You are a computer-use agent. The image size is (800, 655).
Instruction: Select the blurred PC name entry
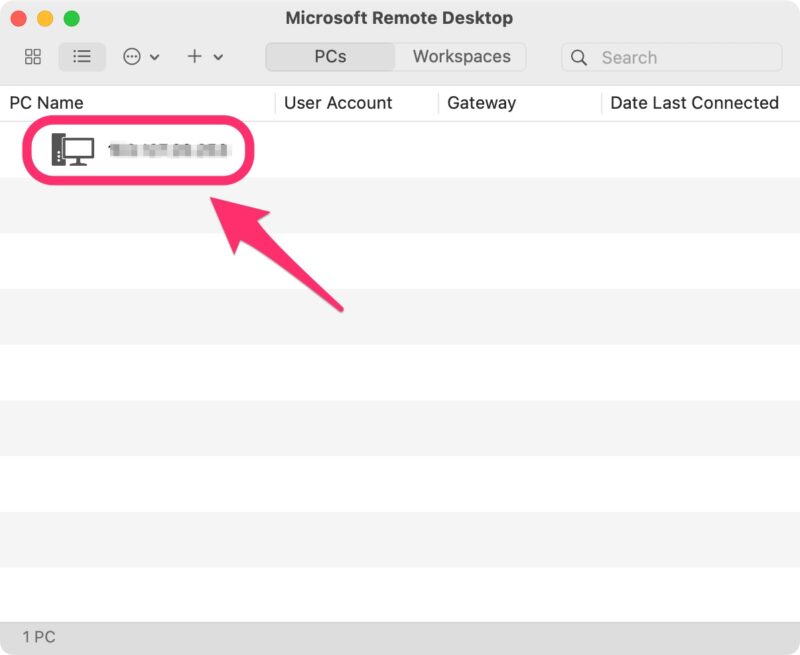coord(169,150)
